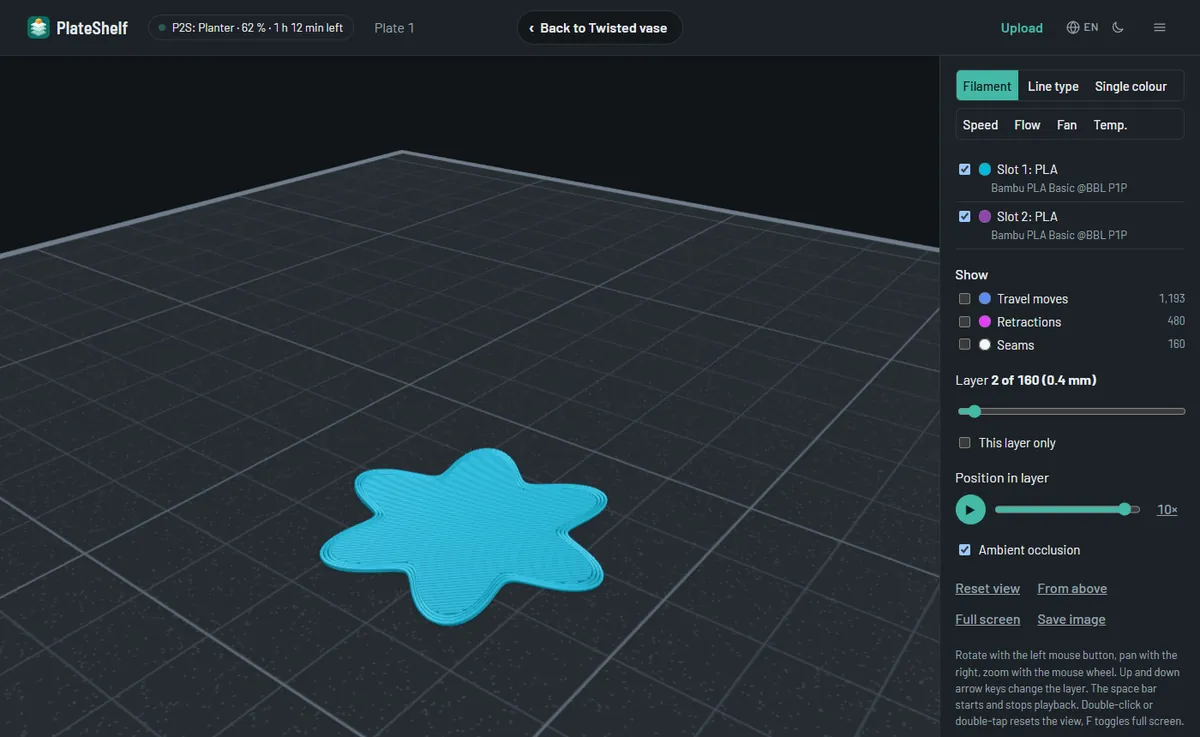Viewport: 1200px width, 737px height.
Task: Click the magenta Retractions dot
Action: tap(985, 322)
